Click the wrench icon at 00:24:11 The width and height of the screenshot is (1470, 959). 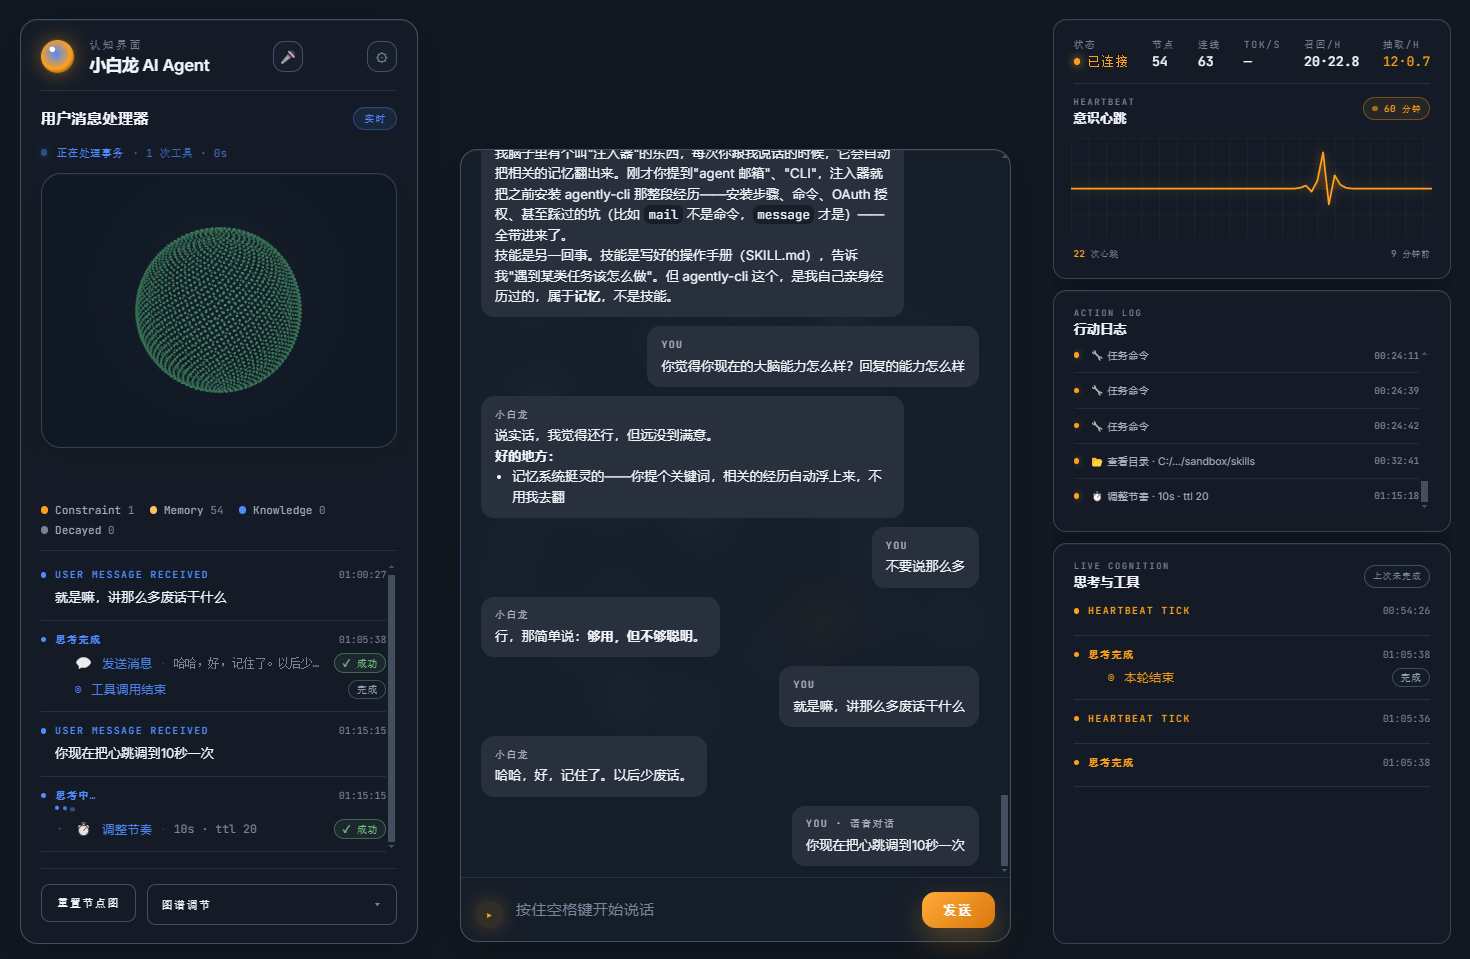pos(1096,355)
